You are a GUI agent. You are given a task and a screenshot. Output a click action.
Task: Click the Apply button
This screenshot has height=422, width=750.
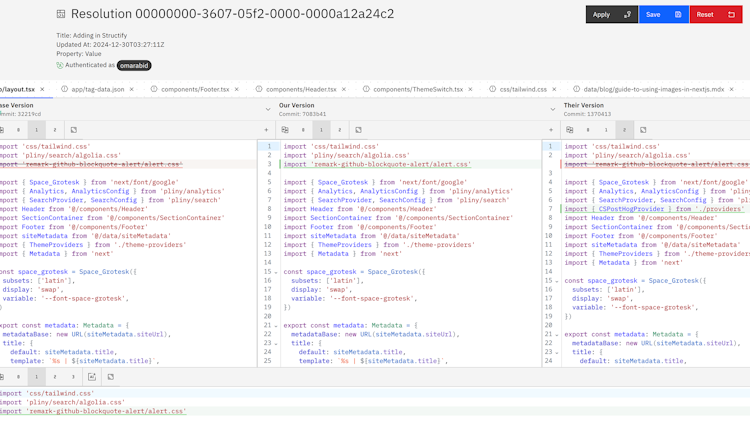pos(612,14)
